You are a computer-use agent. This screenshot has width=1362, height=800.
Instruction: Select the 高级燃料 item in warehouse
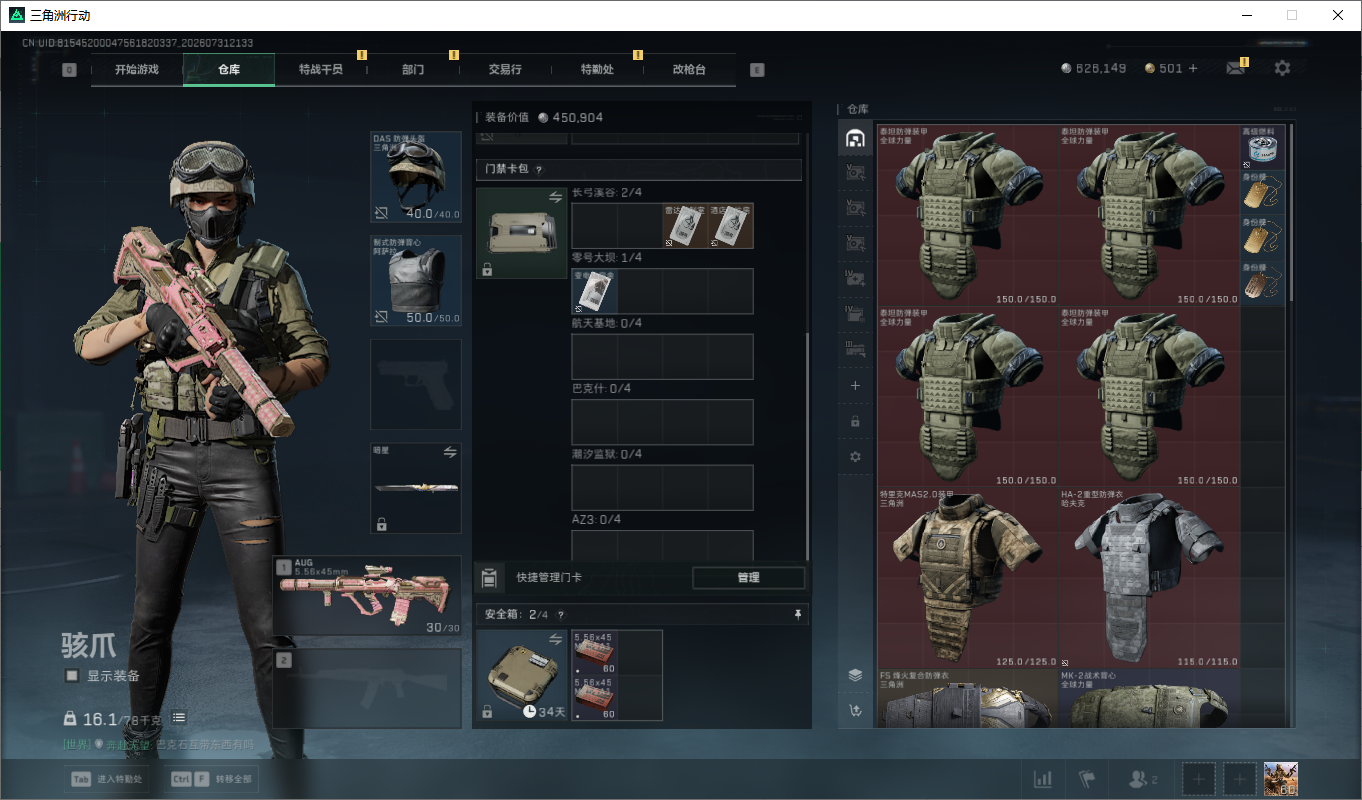pyautogui.click(x=1263, y=146)
